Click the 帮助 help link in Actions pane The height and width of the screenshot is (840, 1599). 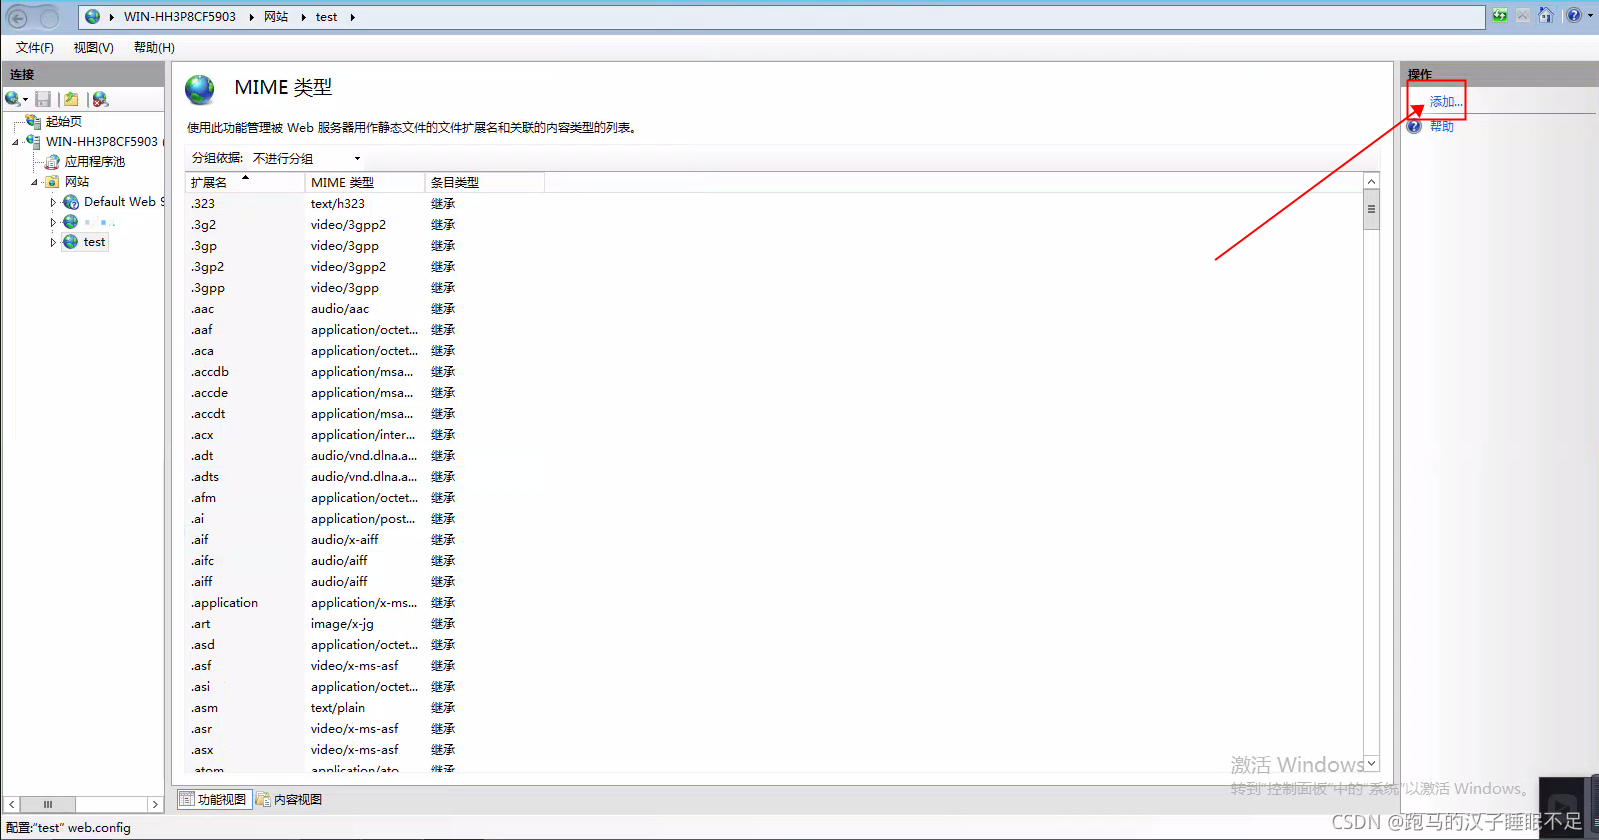pos(1441,126)
